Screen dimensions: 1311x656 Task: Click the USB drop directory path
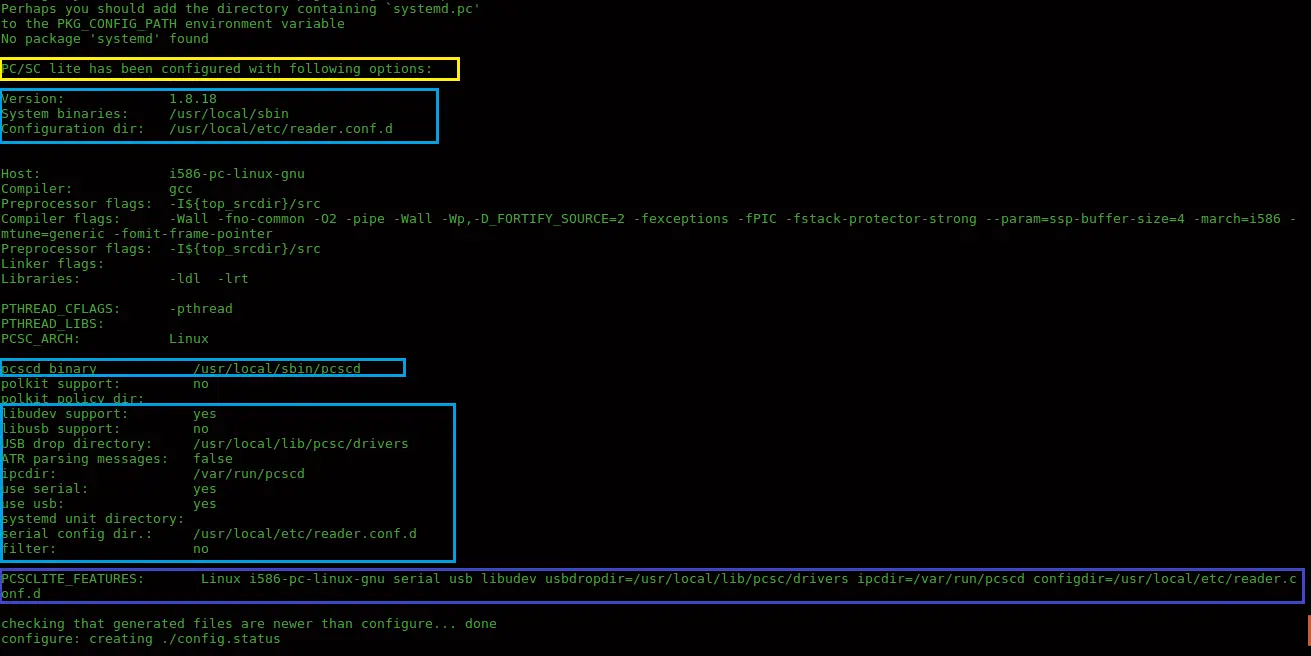click(301, 444)
